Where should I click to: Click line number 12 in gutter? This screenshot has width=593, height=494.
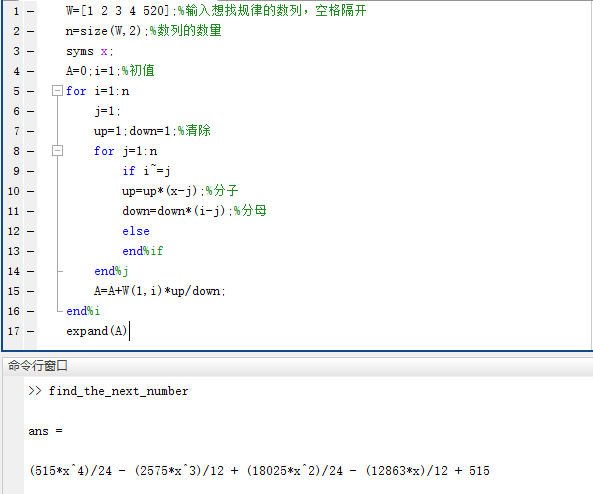tap(14, 231)
